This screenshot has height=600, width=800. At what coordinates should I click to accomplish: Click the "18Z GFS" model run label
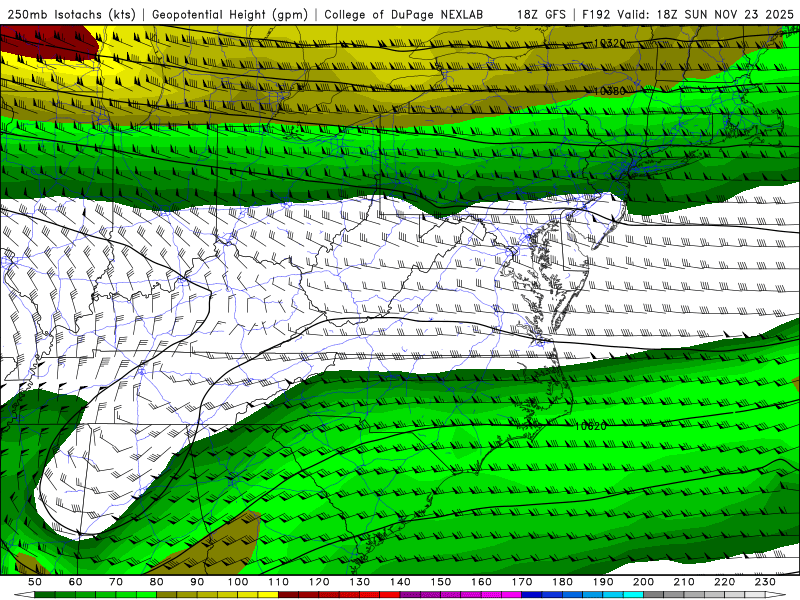pyautogui.click(x=541, y=15)
